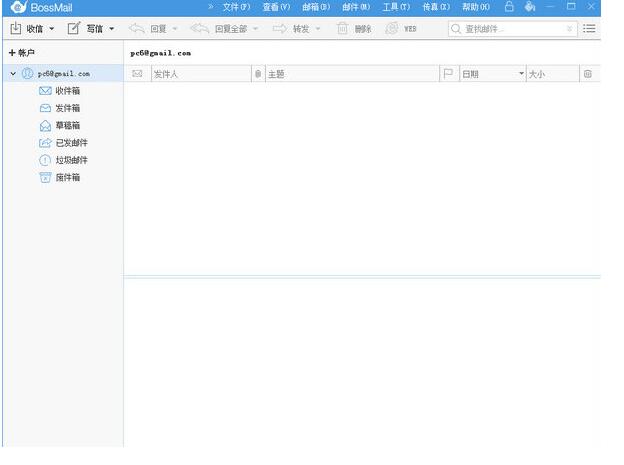624x465 pixels.
Task: Sort by the flag column header
Action: 448,74
